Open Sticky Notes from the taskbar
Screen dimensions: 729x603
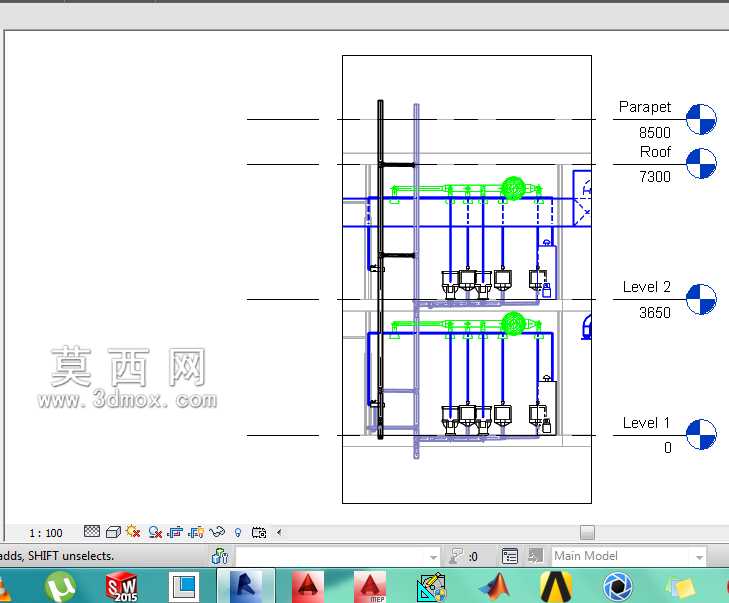tap(680, 588)
